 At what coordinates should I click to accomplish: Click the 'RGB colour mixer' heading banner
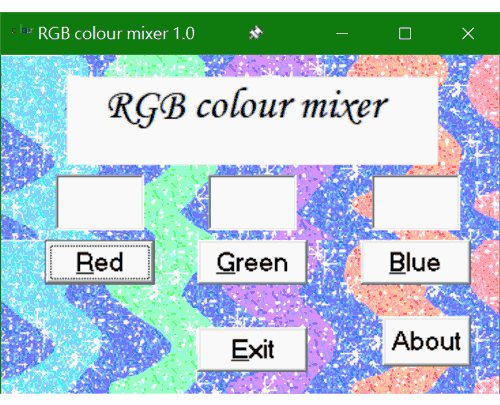pyautogui.click(x=252, y=121)
